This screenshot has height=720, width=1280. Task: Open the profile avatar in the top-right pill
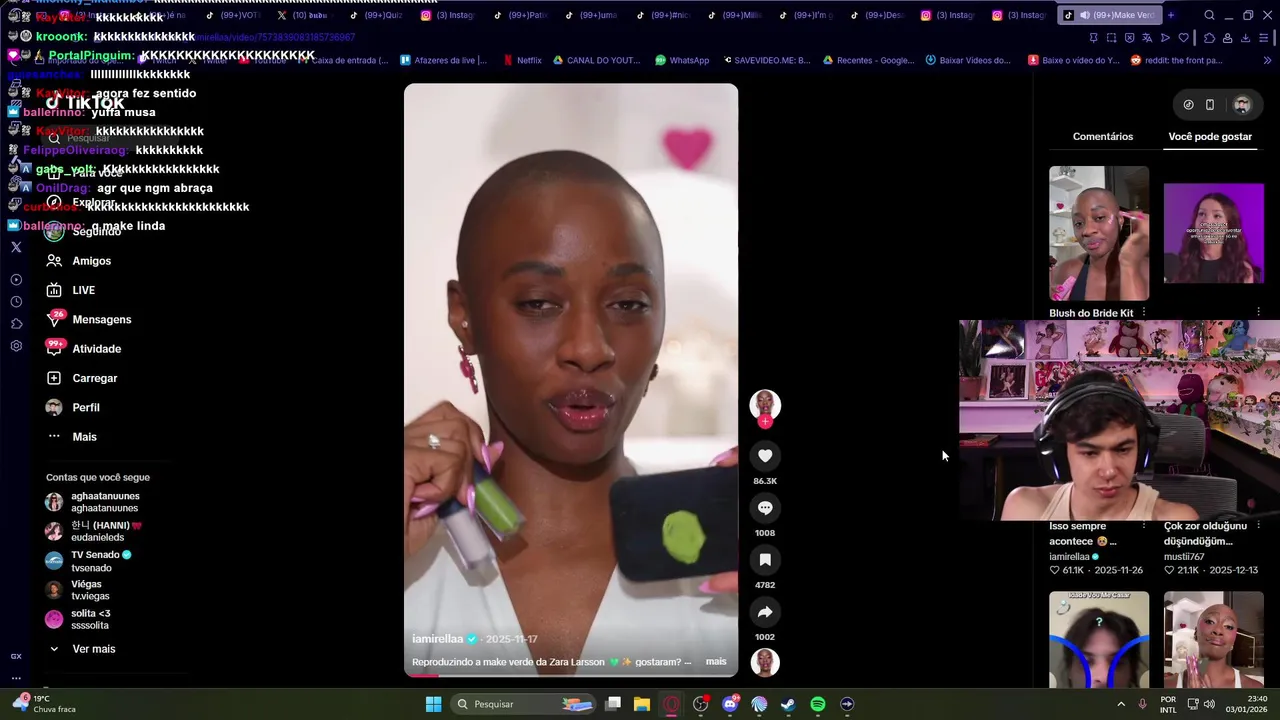coord(1242,105)
